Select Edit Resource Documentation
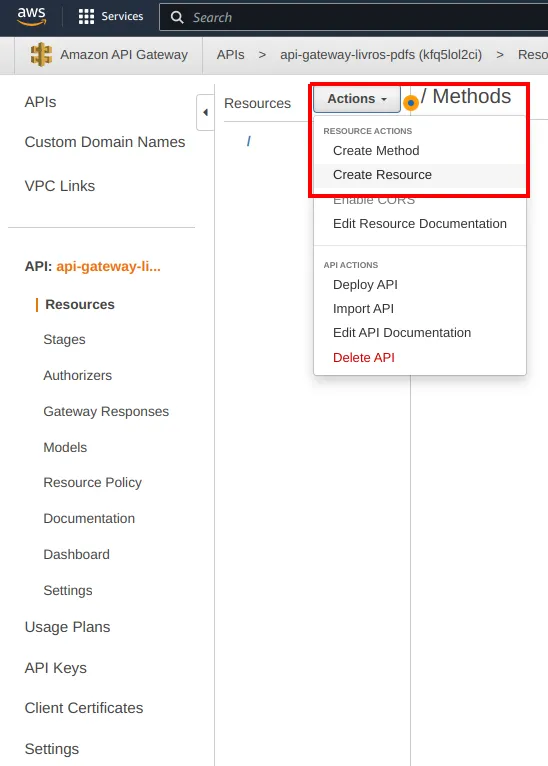This screenshot has height=766, width=548. 420,224
